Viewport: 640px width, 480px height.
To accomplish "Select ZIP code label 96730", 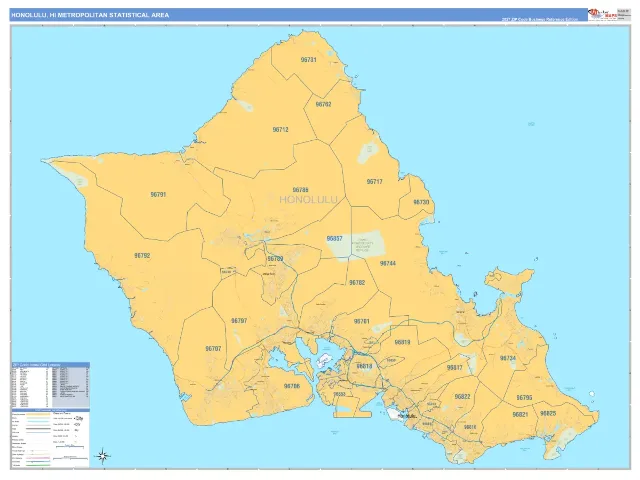I will tap(421, 202).
